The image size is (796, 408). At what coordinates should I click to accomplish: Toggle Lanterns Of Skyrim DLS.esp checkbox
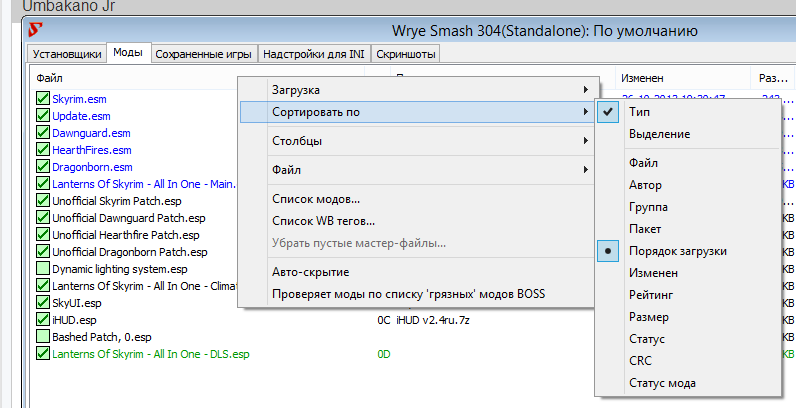point(43,354)
